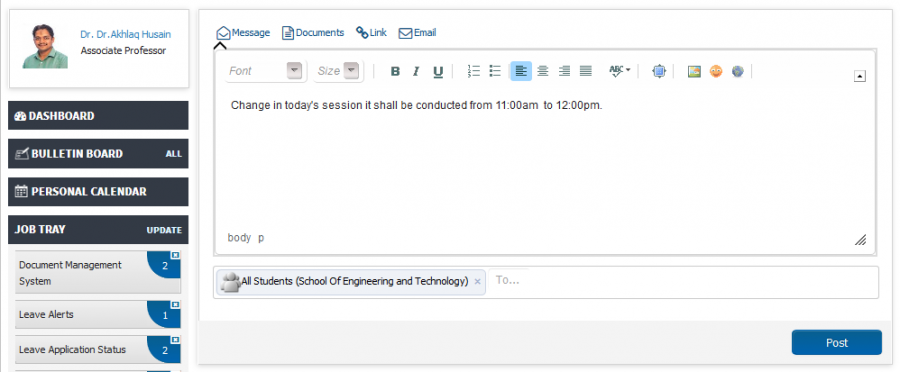
Task: Click the Post button
Action: coord(836,343)
